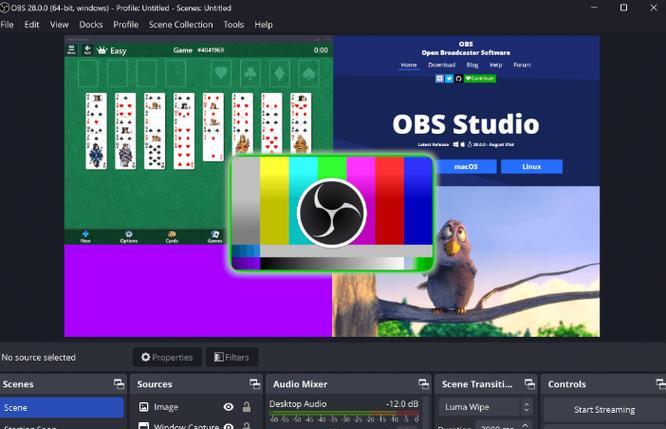Viewport: 666px width, 429px height.
Task: Click the Blog link on OBS website
Action: (x=472, y=65)
